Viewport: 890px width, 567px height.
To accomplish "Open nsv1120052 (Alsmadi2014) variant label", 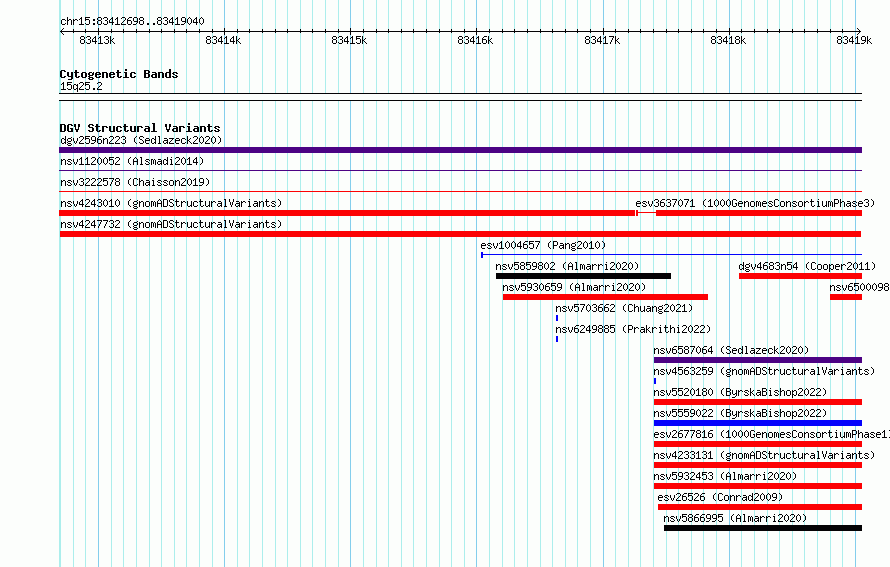I will pos(132,161).
